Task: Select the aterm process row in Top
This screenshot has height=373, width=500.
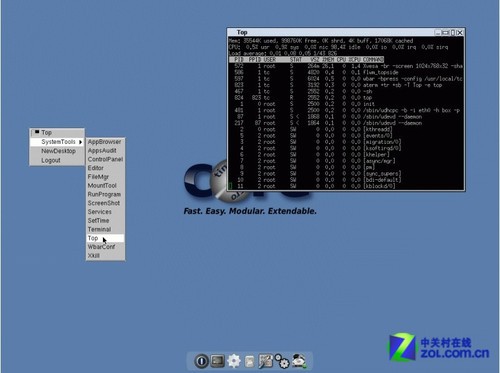Action: click(x=346, y=85)
